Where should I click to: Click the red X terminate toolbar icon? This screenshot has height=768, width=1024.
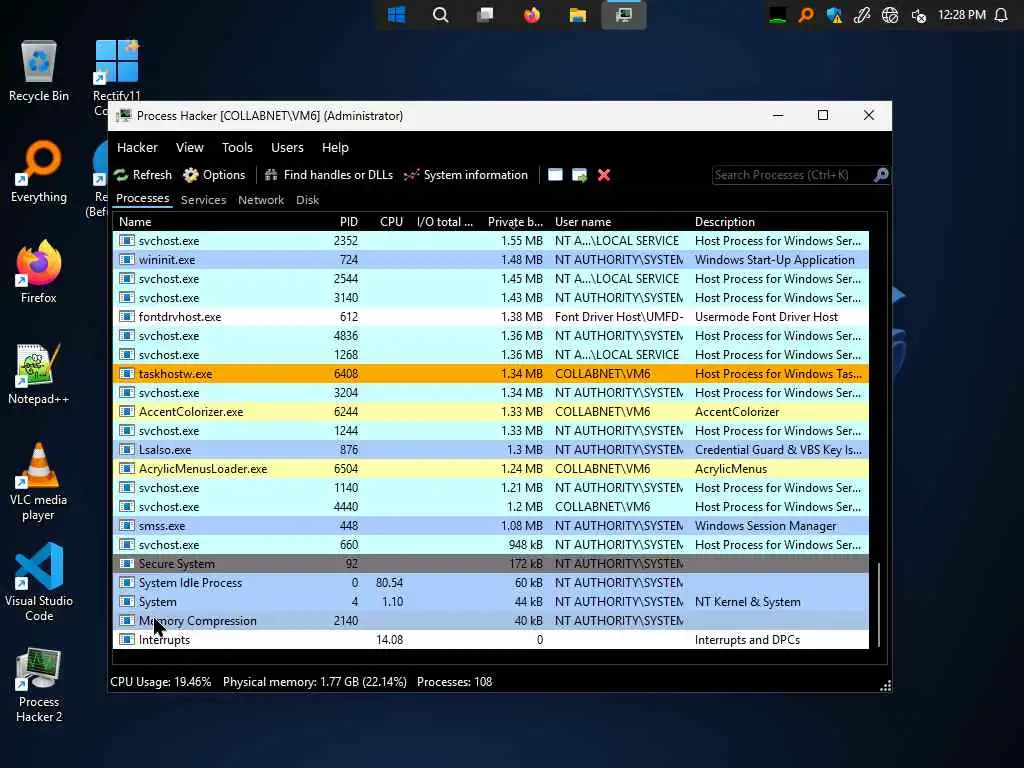pyautogui.click(x=604, y=175)
